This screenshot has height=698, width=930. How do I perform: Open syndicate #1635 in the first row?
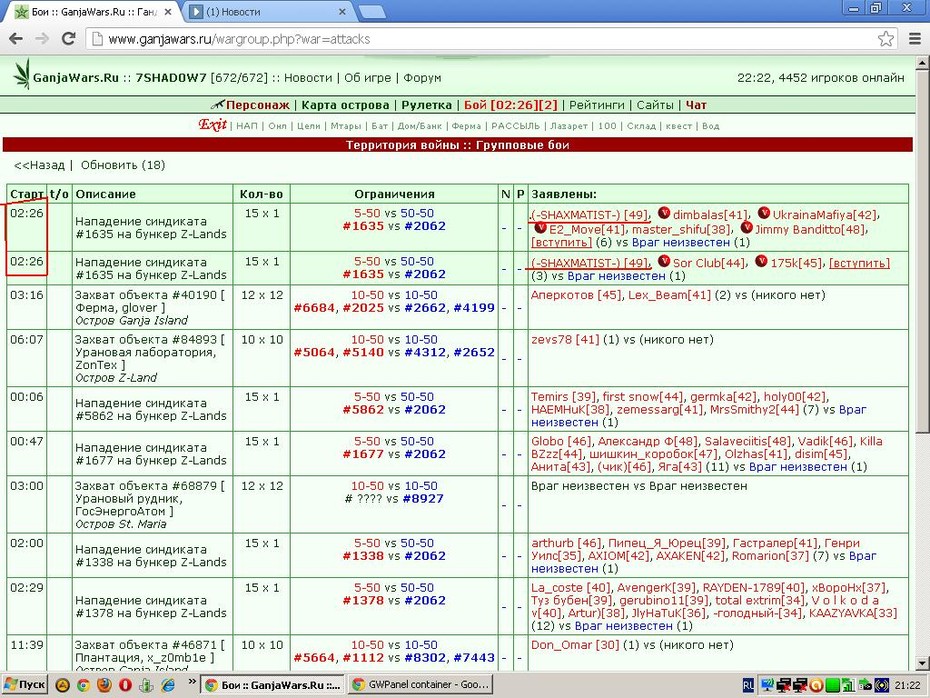pos(363,226)
